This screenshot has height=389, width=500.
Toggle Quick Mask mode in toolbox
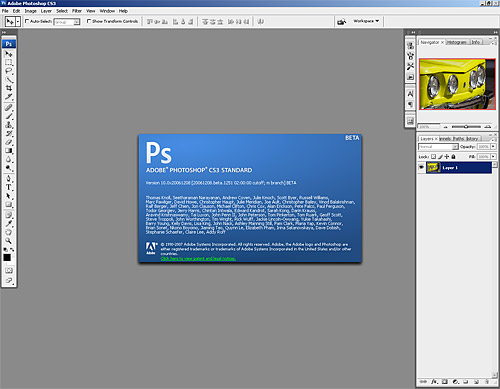[8, 270]
